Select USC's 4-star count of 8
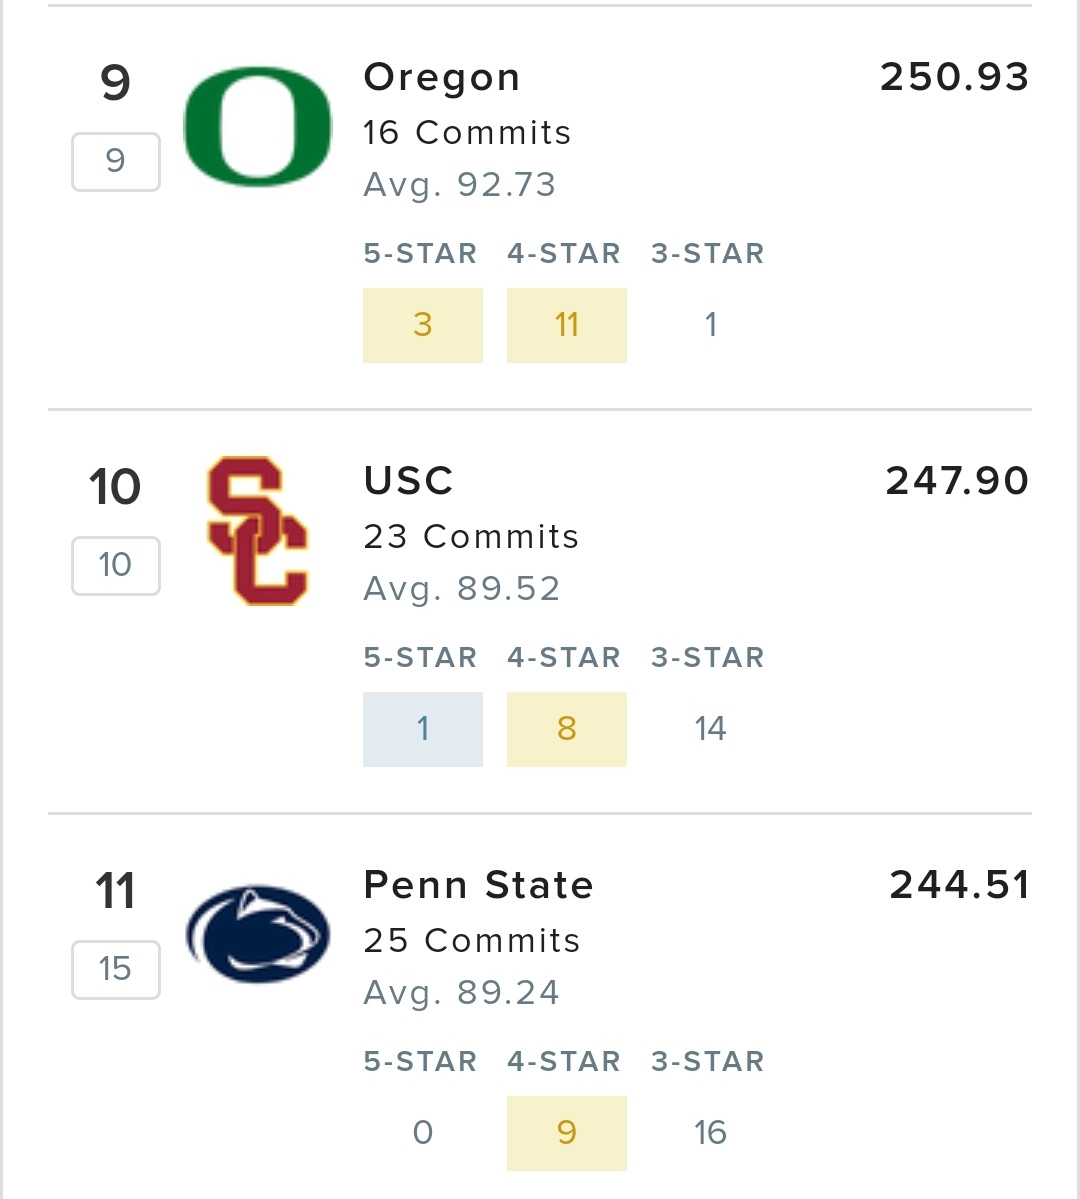 click(x=567, y=729)
